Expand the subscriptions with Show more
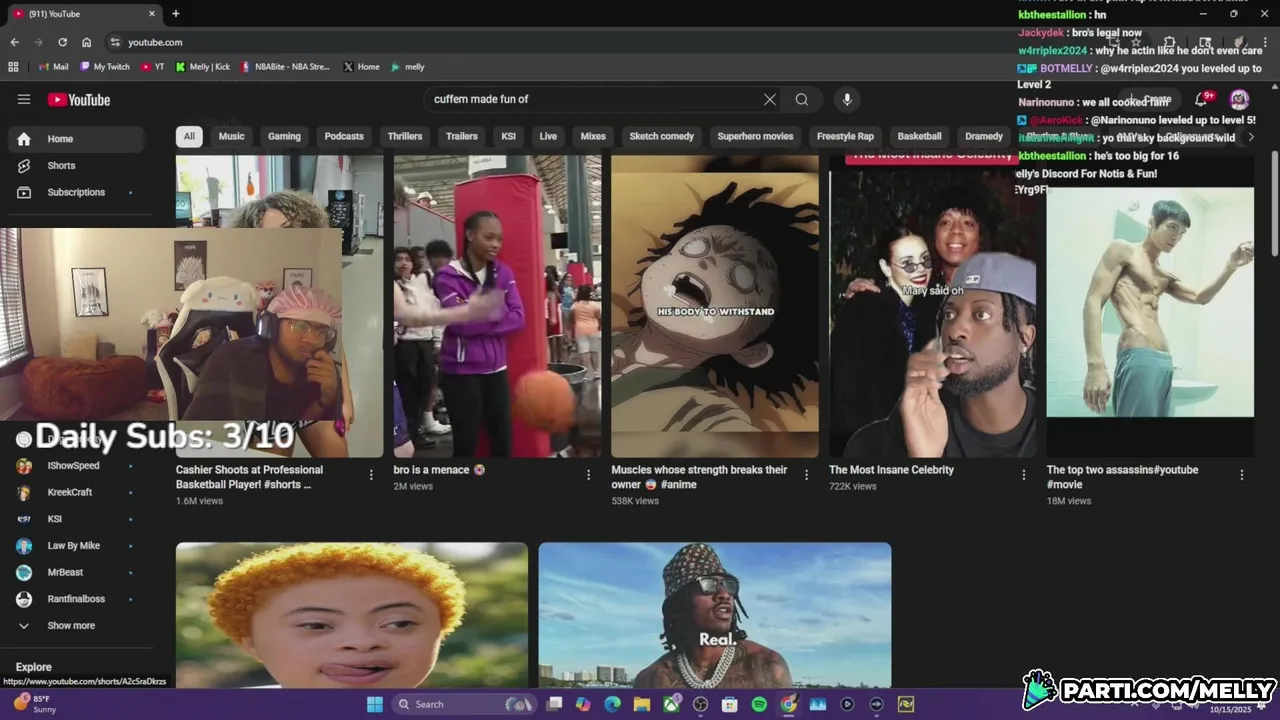 click(x=76, y=625)
